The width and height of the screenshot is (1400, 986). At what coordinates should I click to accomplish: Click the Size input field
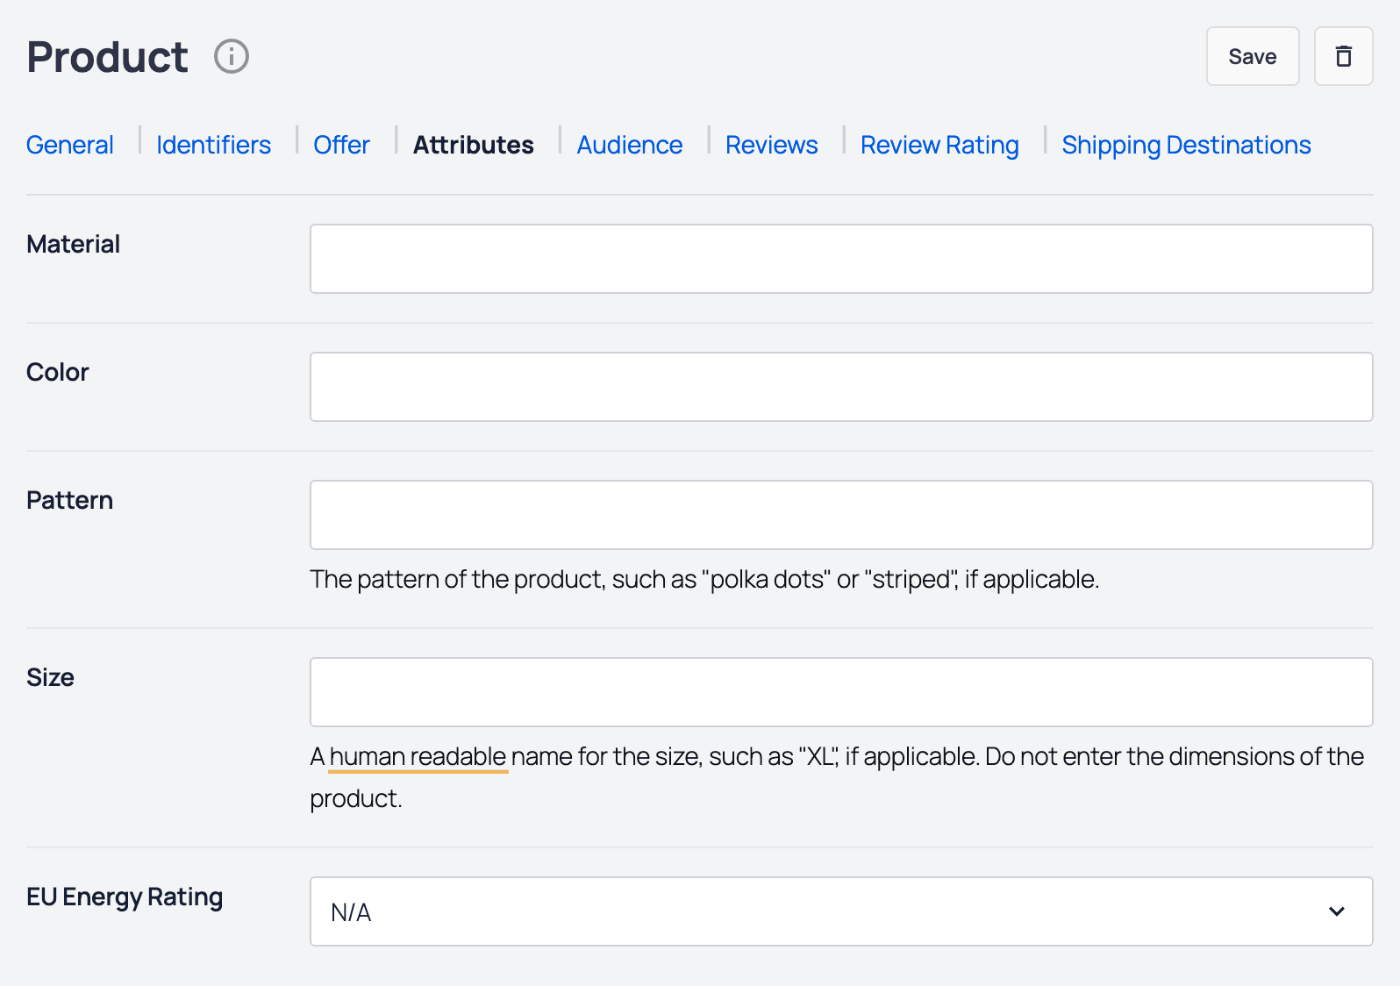click(840, 692)
